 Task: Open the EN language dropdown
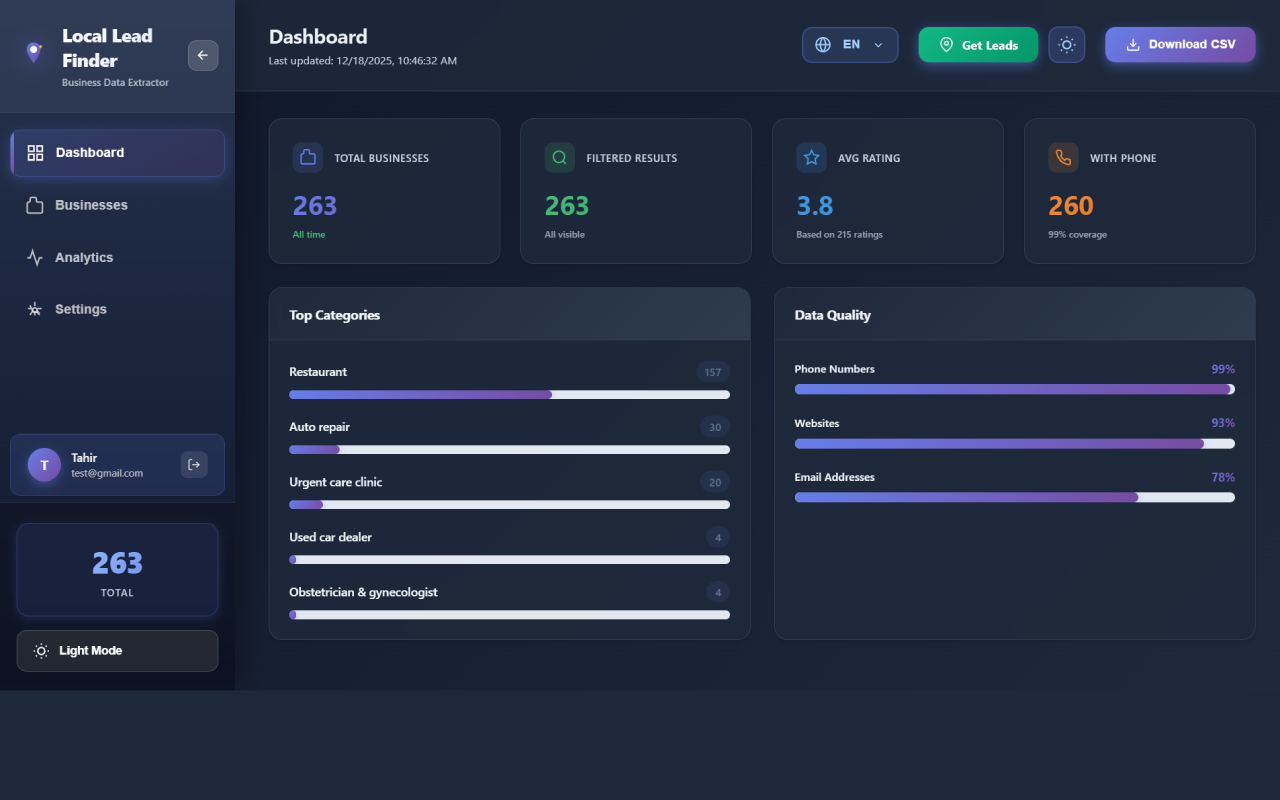(850, 45)
